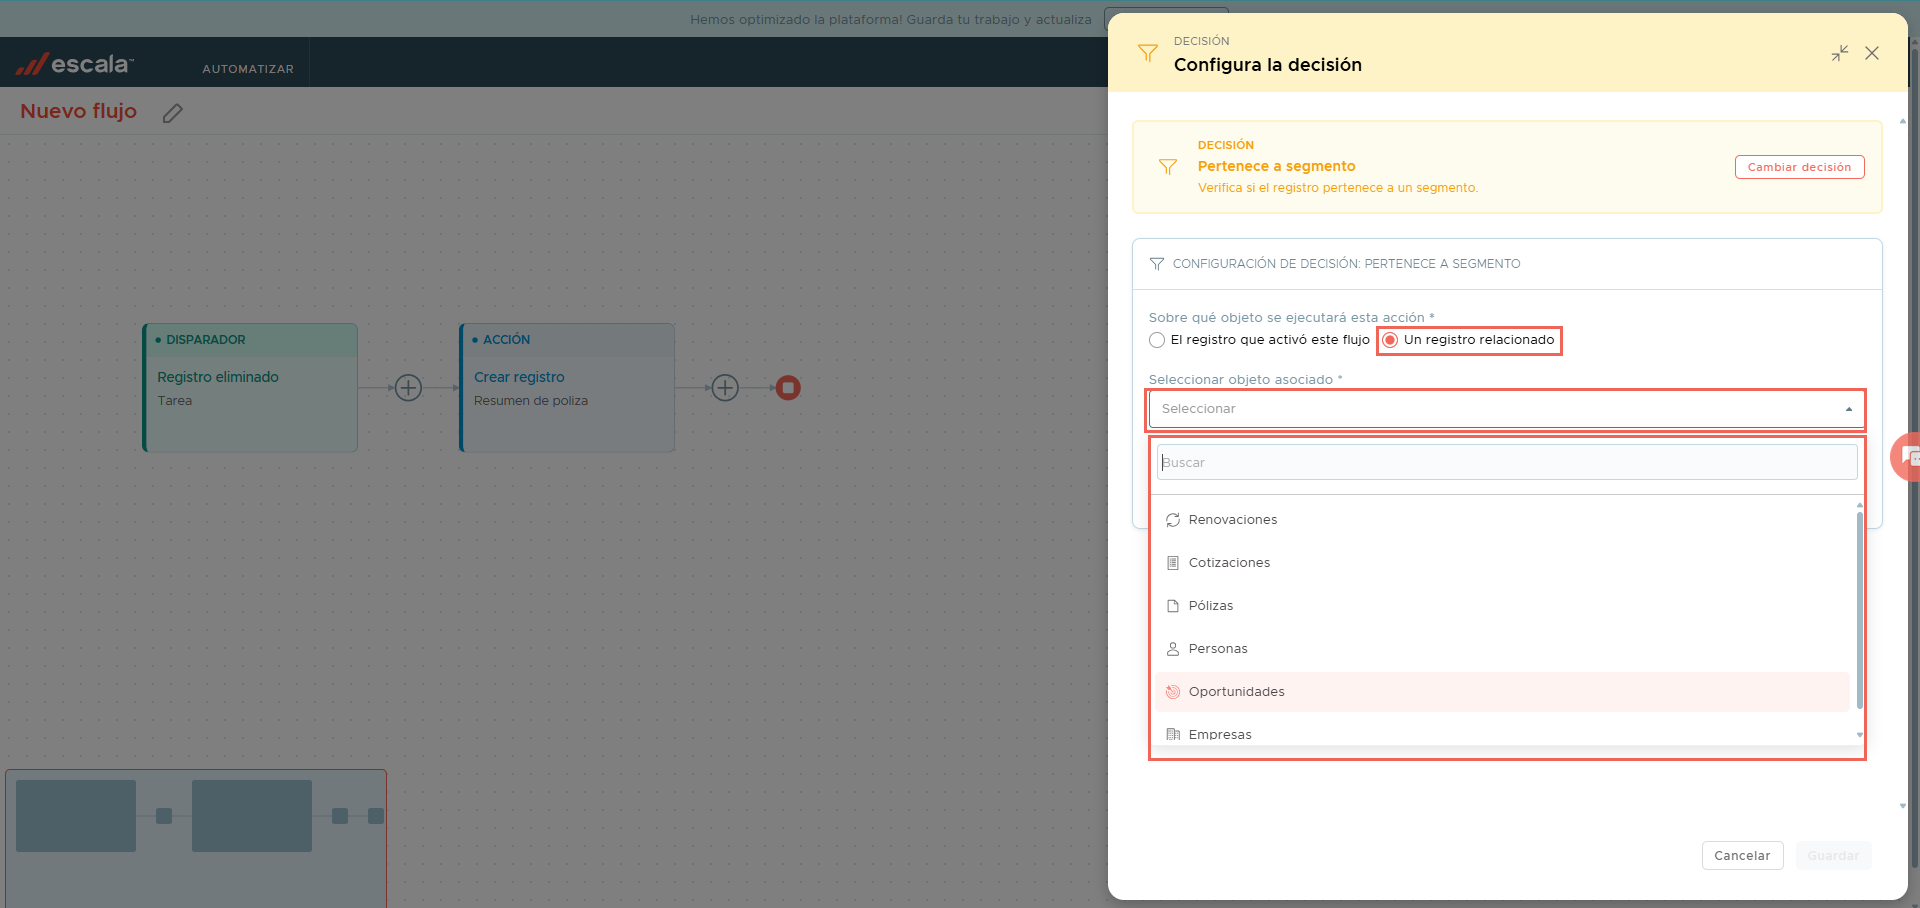
Task: Click the Renovaciones refresh icon
Action: 1173,520
